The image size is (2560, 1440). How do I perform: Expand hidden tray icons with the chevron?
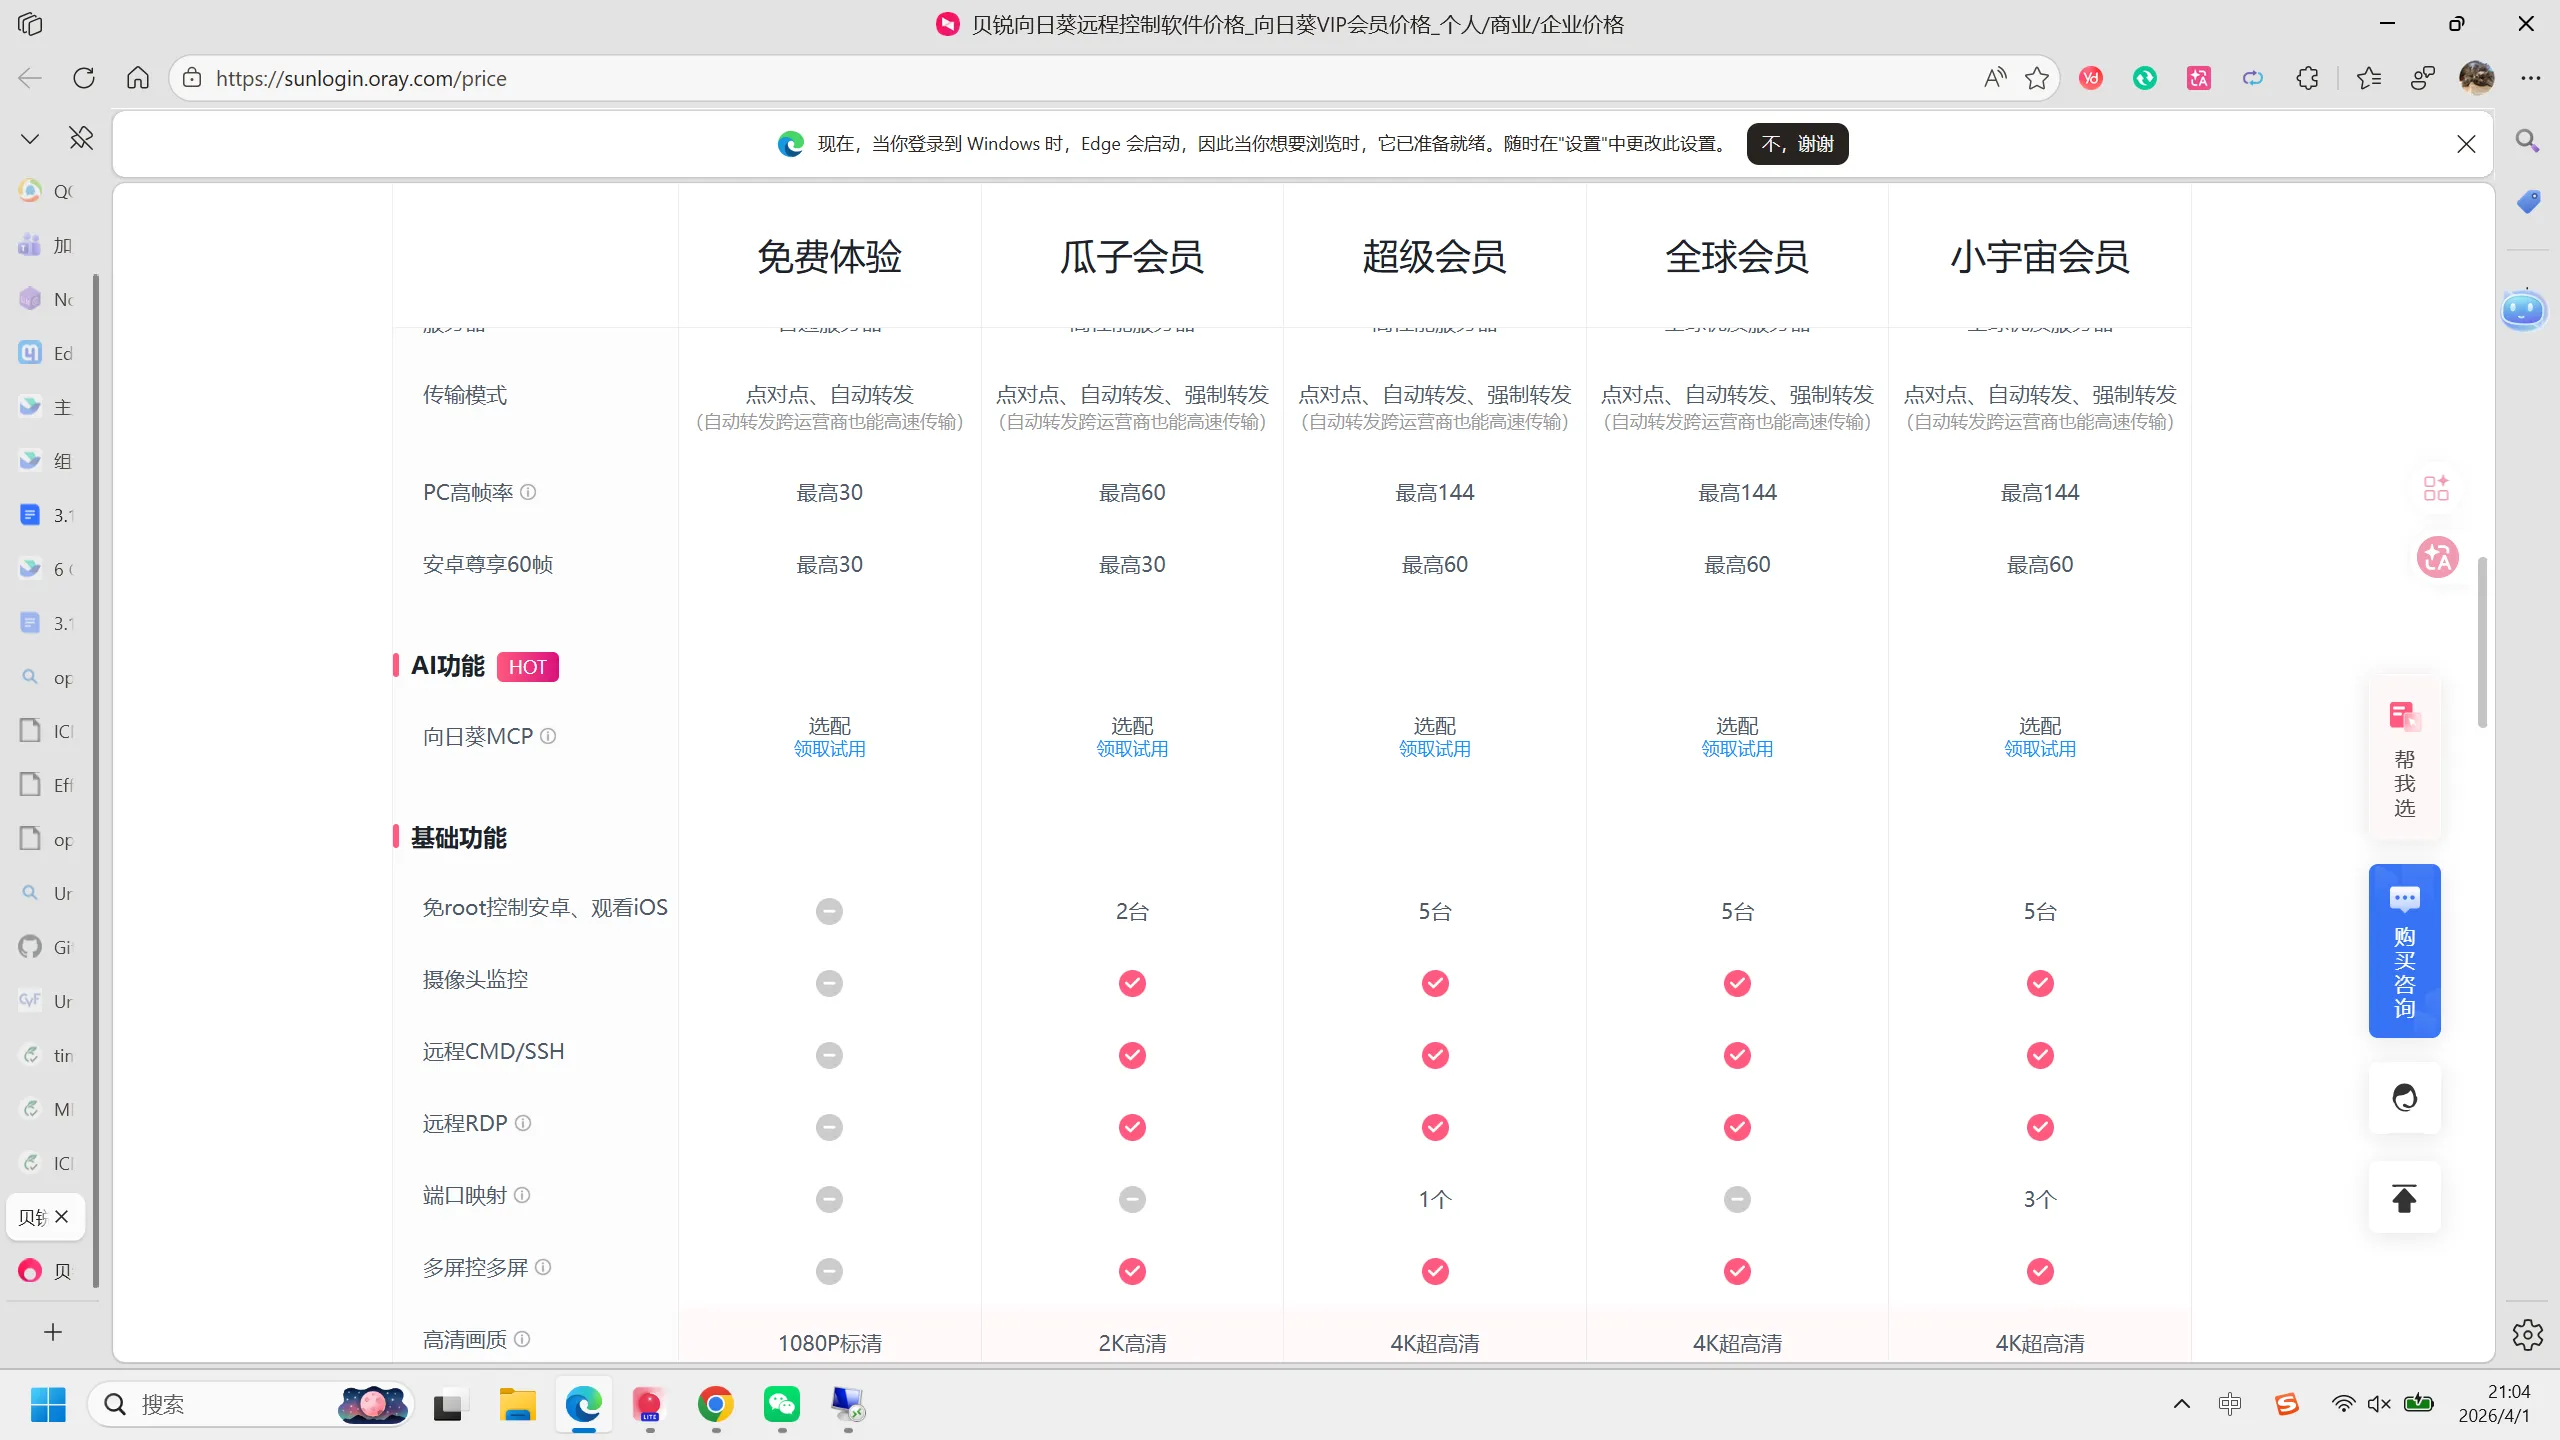point(2181,1404)
